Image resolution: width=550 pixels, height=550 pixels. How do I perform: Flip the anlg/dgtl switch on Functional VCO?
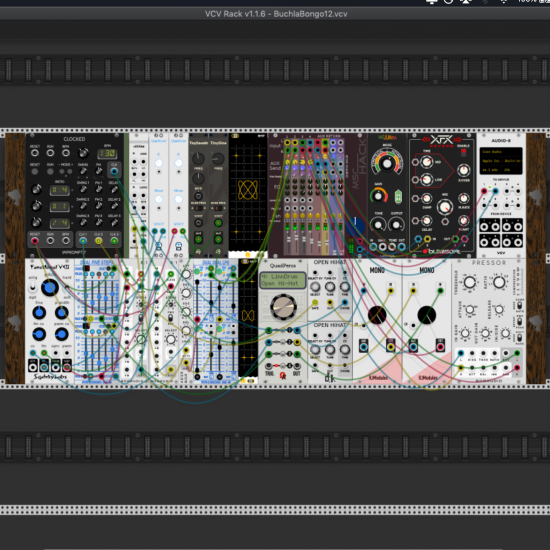pyautogui.click(x=32, y=288)
